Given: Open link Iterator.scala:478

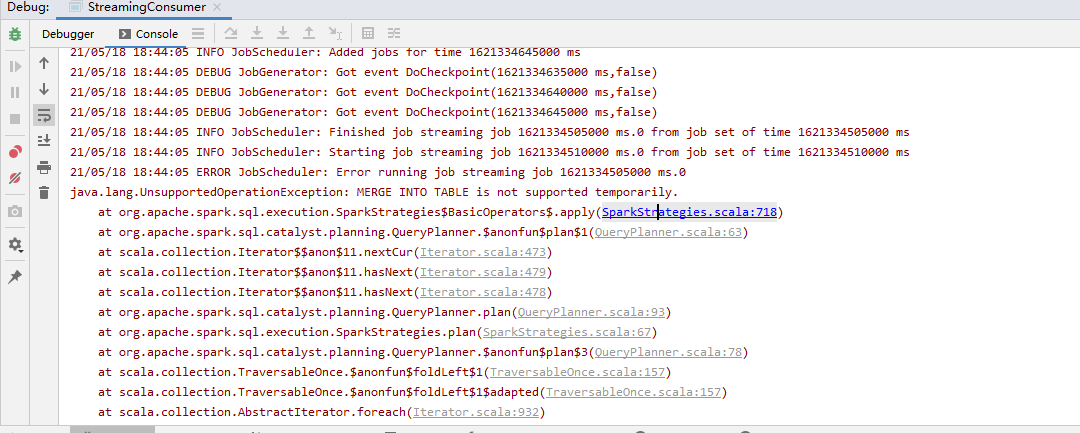Looking at the screenshot, I should [x=483, y=292].
